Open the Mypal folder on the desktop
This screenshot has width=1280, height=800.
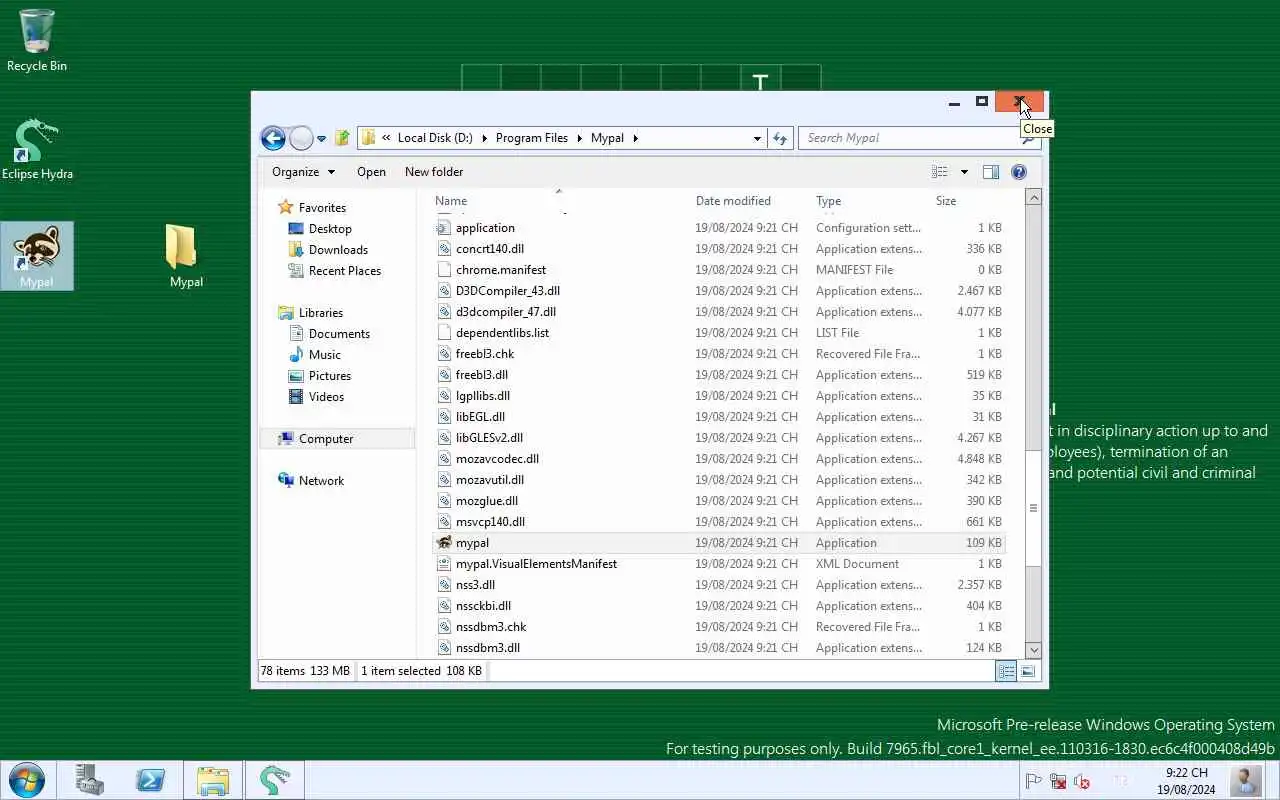click(x=186, y=256)
